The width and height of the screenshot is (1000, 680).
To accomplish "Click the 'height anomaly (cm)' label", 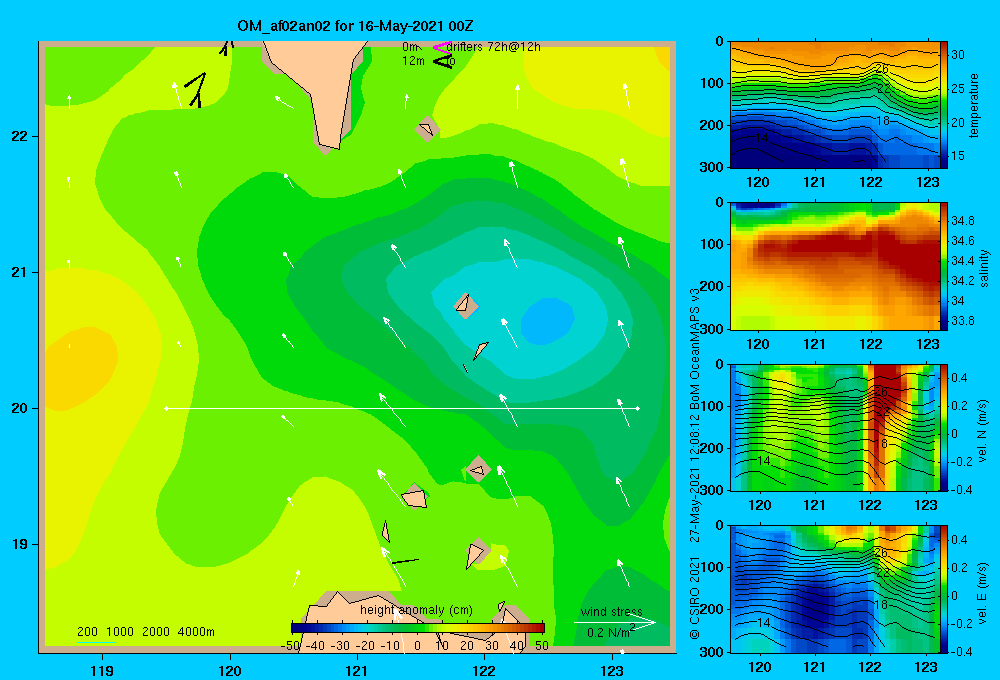I will [416, 610].
